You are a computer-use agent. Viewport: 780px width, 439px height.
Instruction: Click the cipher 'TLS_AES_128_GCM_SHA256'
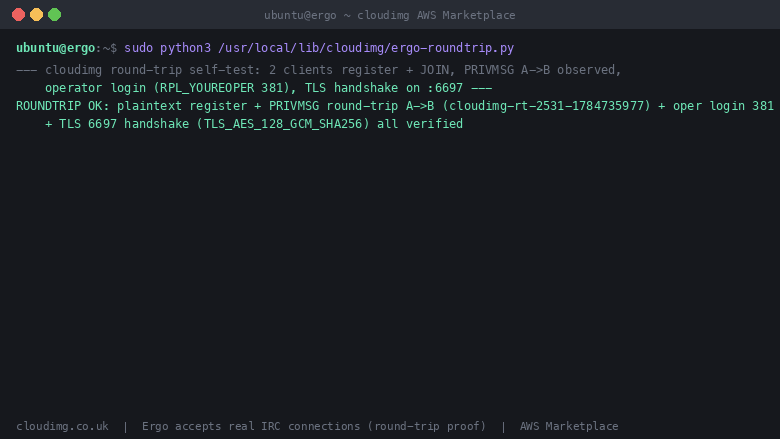coord(283,124)
